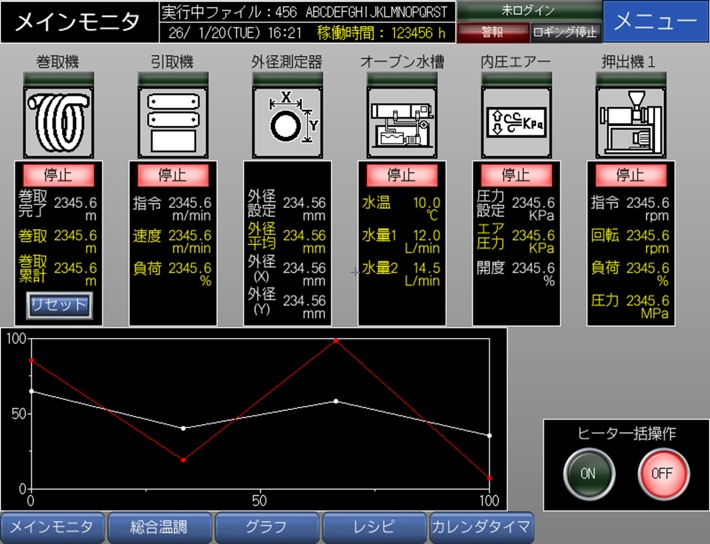This screenshot has width=710, height=544.
Task: Switch to the グラフ tab
Action: (267, 527)
